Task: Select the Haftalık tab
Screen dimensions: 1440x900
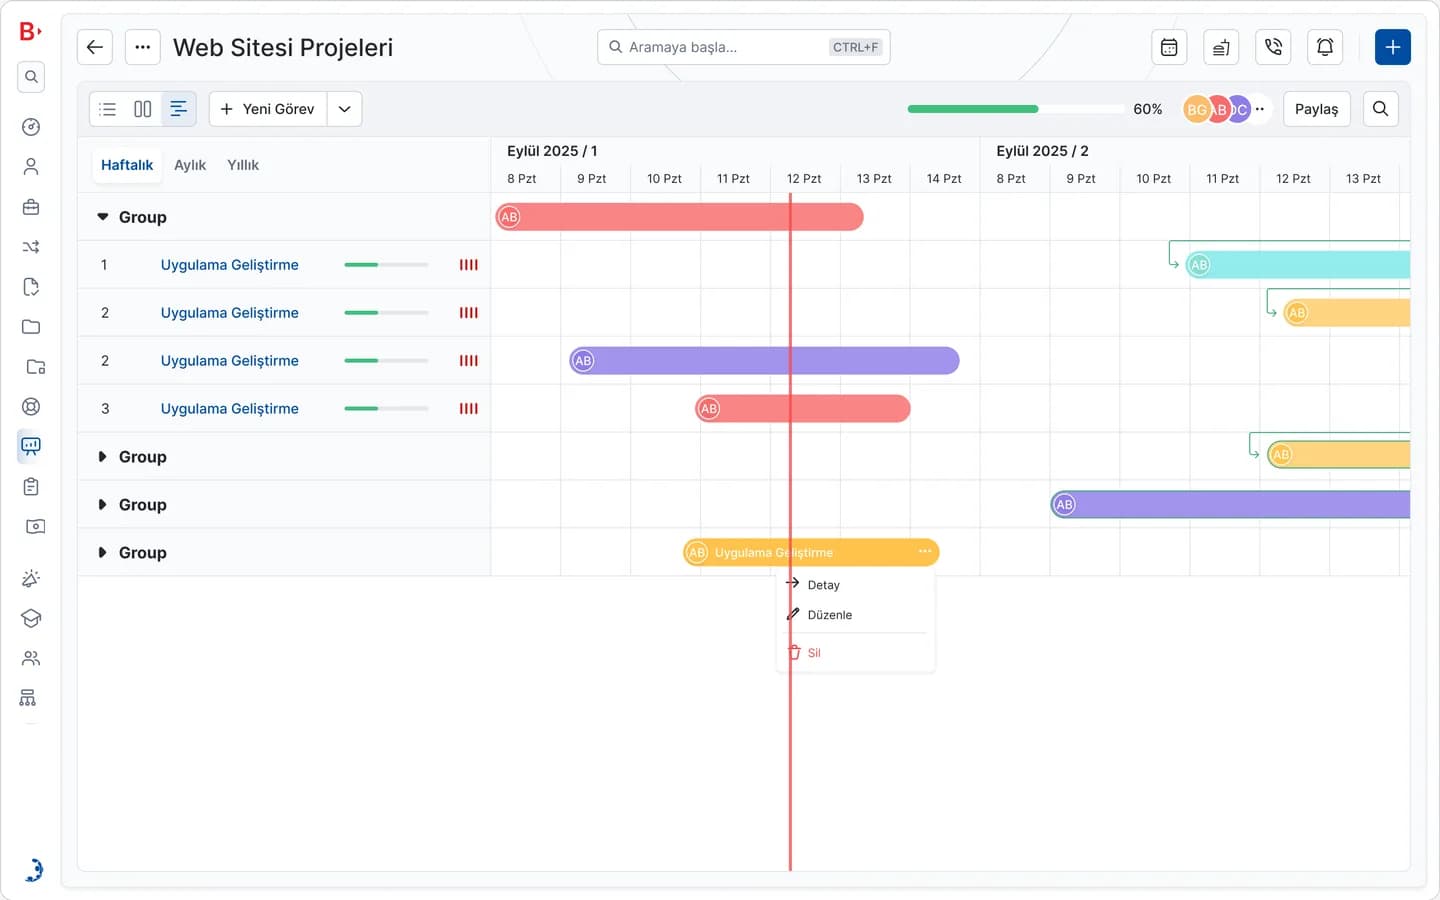Action: 127,165
